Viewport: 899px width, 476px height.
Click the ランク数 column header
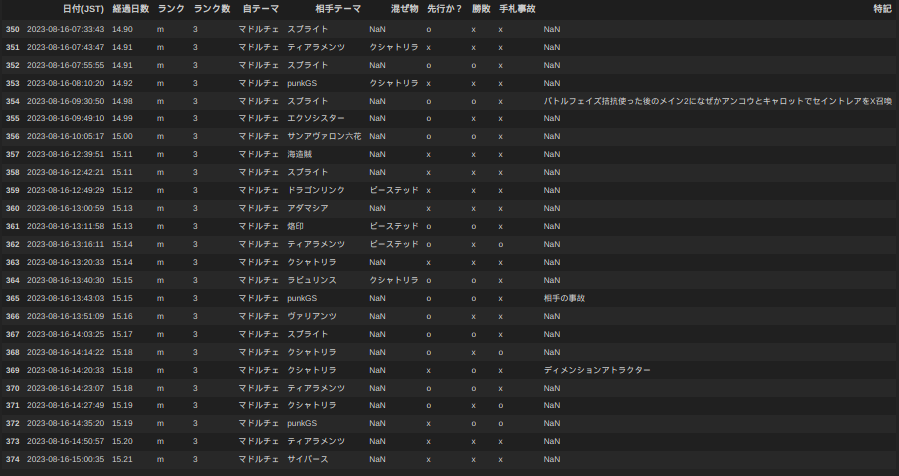point(212,9)
